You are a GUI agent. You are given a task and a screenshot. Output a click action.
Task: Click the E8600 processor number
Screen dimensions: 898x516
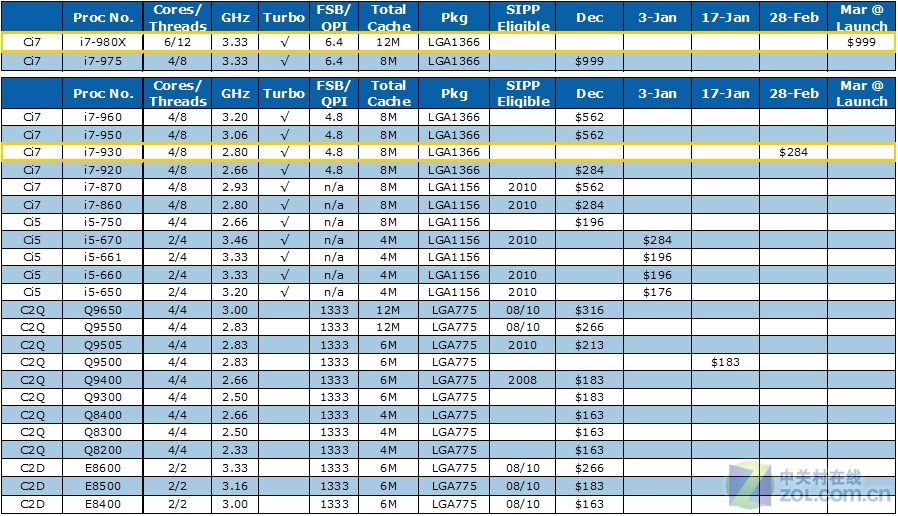coord(103,468)
